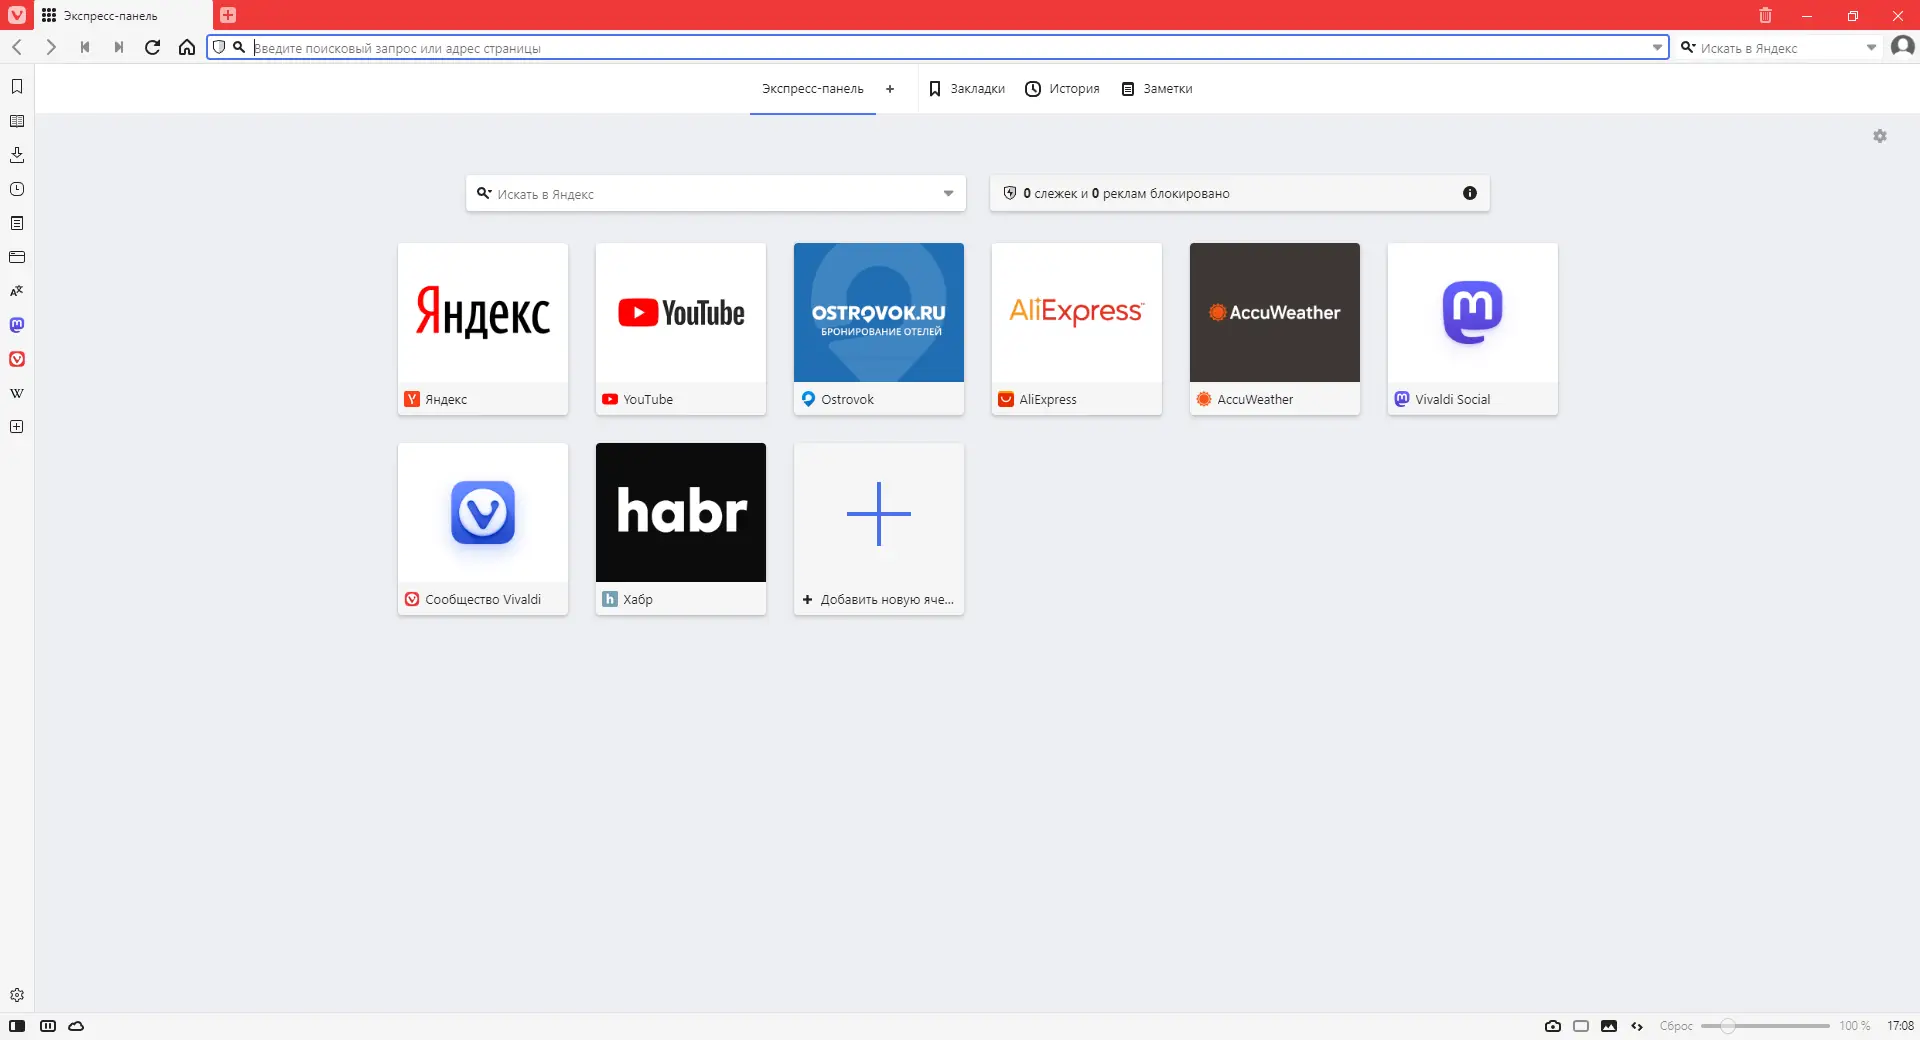Image resolution: width=1920 pixels, height=1040 pixels.
Task: Open the Ostrovok speed dial
Action: [x=879, y=329]
